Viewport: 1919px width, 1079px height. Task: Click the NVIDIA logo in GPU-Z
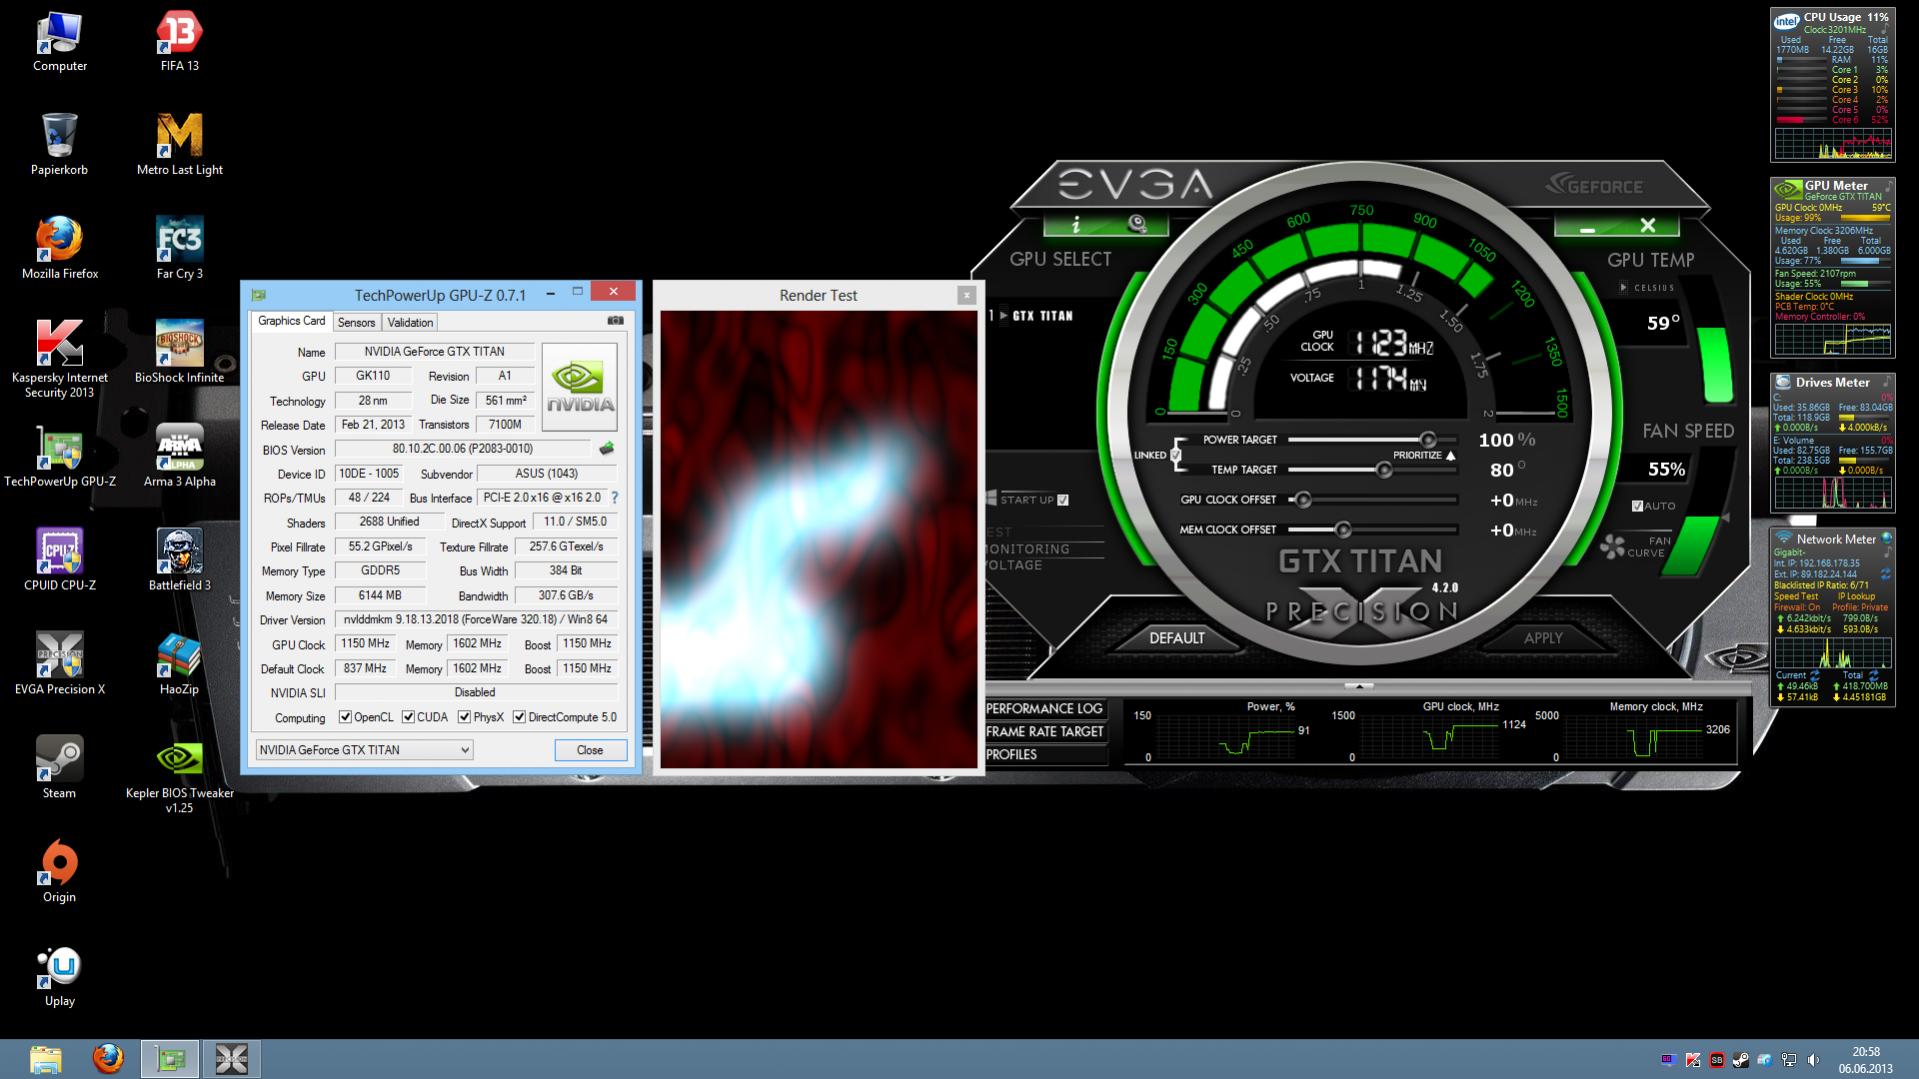[579, 387]
